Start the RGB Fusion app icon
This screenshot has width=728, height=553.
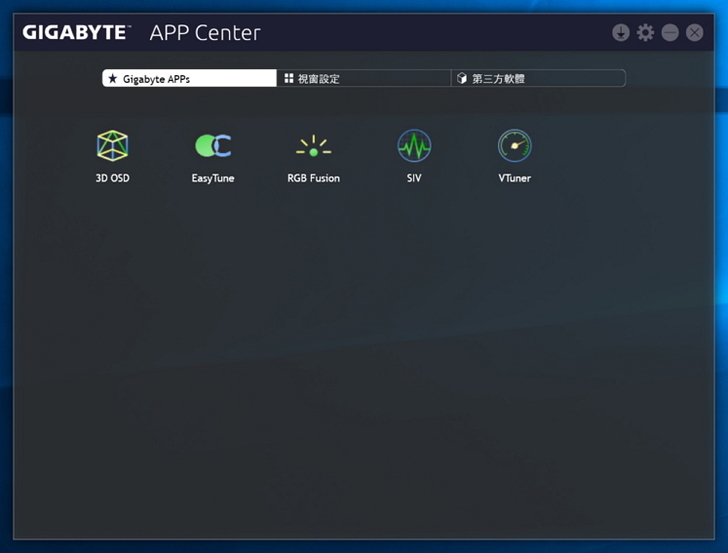click(313, 146)
